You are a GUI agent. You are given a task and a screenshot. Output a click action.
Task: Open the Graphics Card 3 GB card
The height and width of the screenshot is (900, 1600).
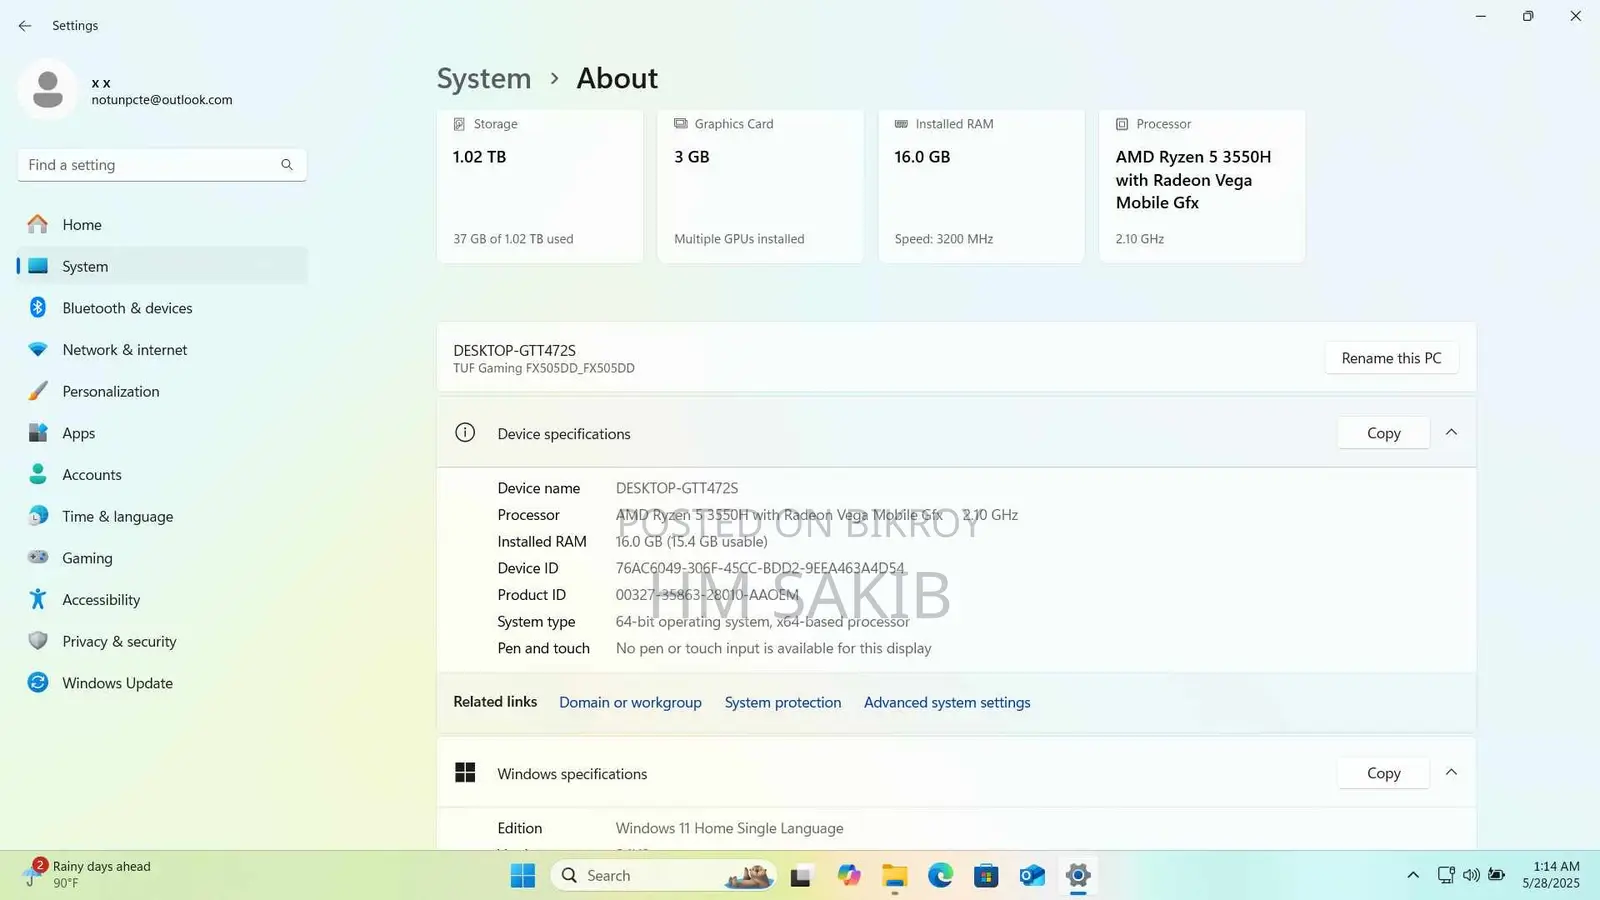pos(761,186)
